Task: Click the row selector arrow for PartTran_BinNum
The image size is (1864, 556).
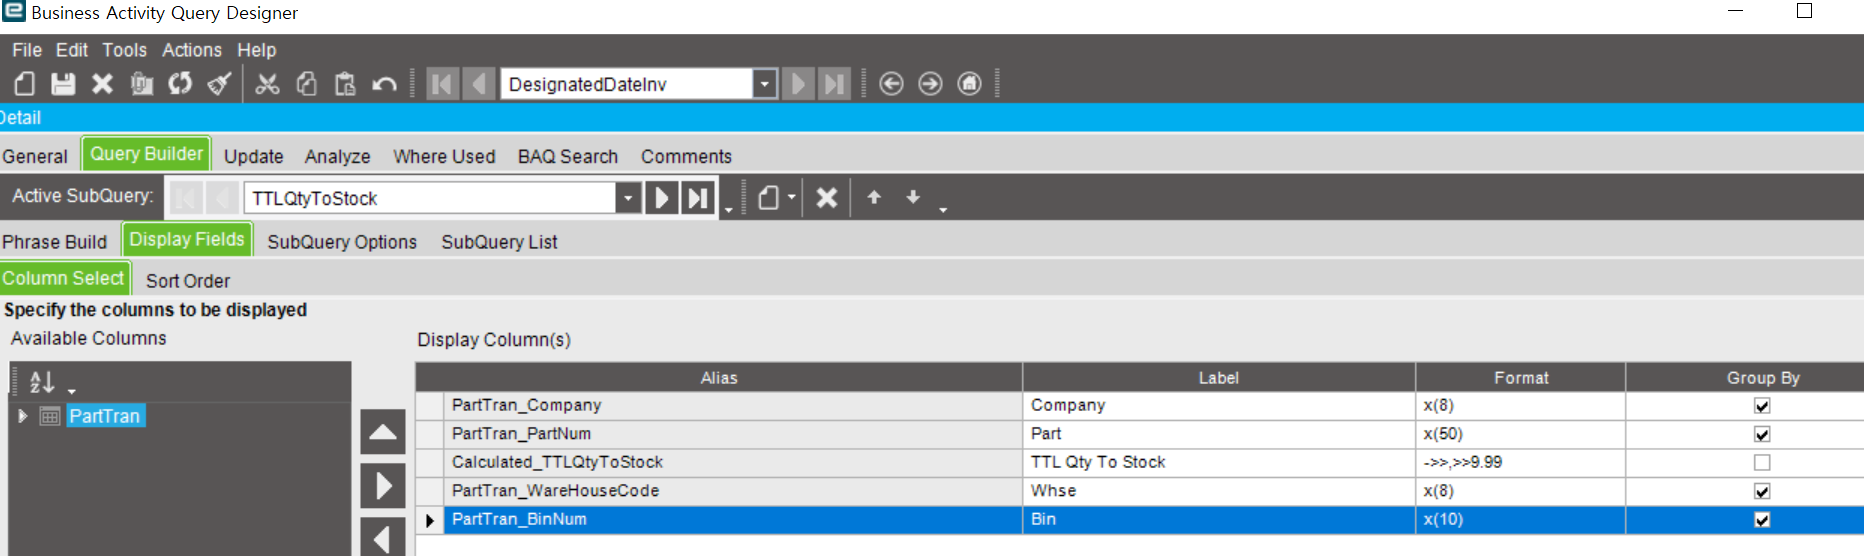Action: point(430,520)
